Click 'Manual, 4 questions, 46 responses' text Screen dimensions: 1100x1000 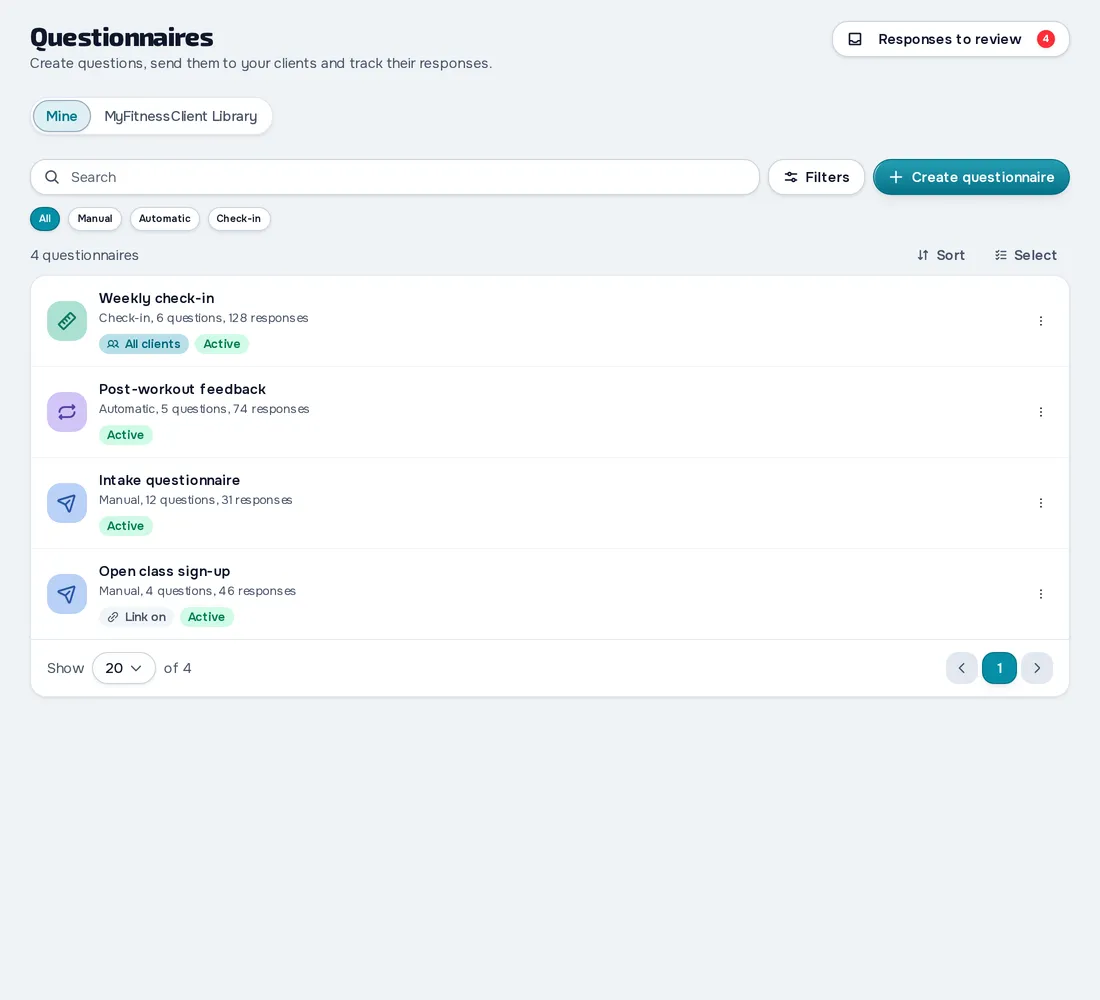(197, 591)
